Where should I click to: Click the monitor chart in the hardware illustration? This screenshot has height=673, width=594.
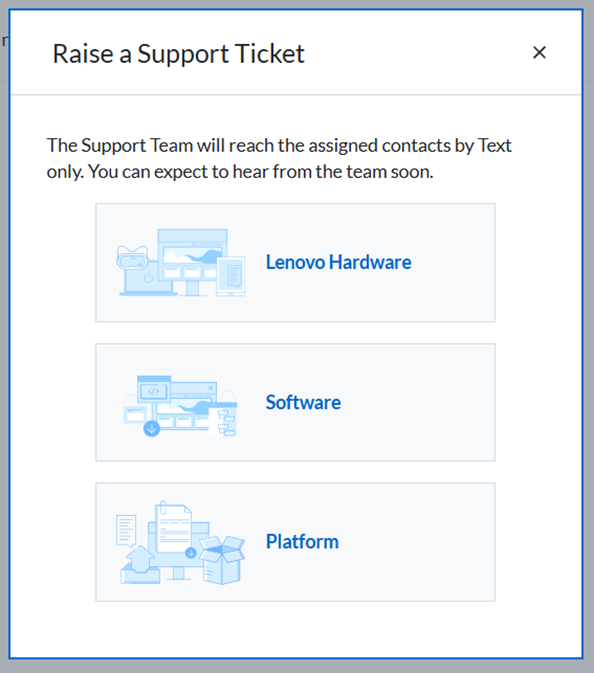coord(193,255)
